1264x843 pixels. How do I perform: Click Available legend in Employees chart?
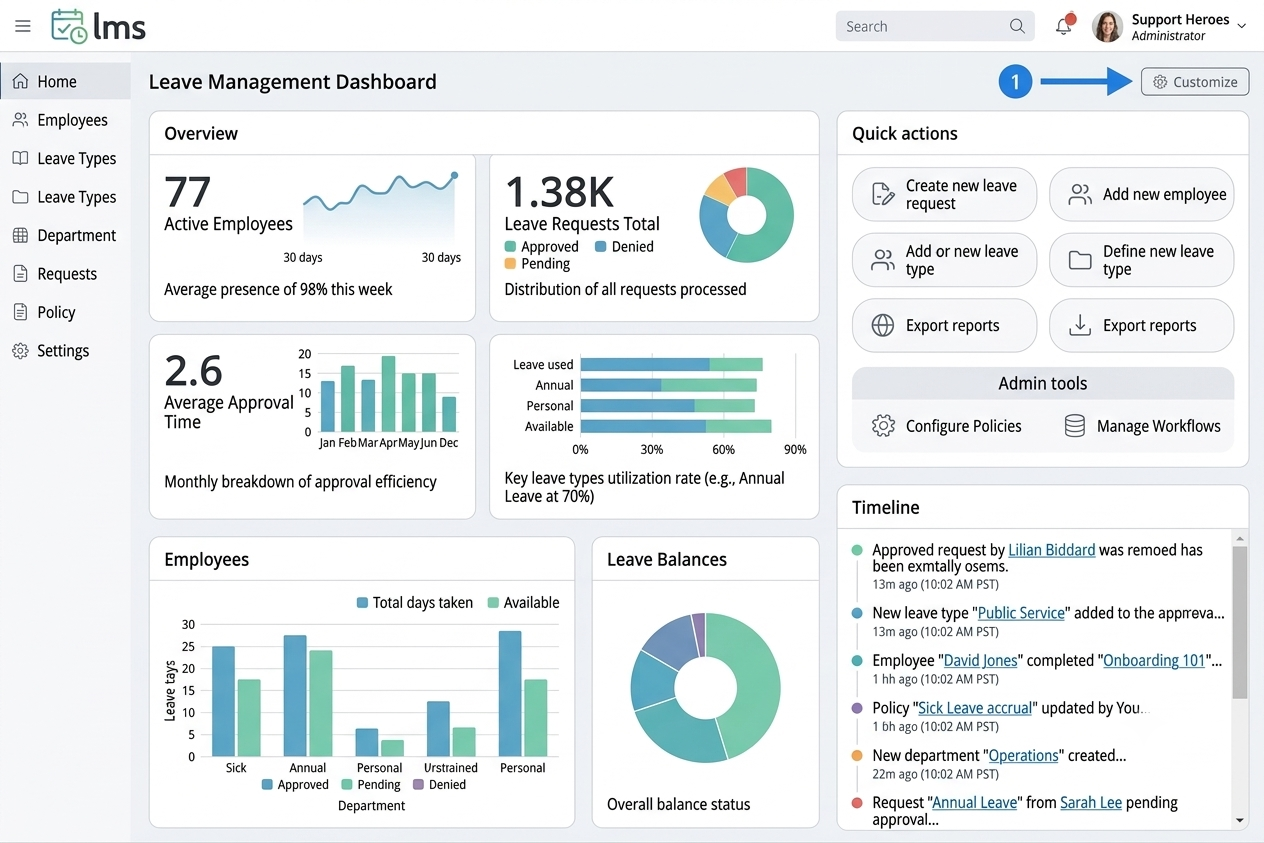523,603
